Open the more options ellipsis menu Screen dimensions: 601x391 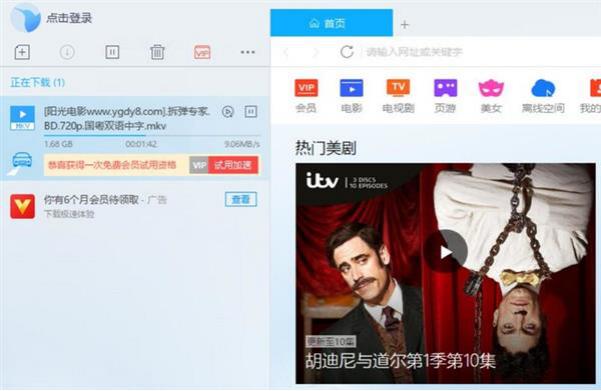pyautogui.click(x=248, y=52)
